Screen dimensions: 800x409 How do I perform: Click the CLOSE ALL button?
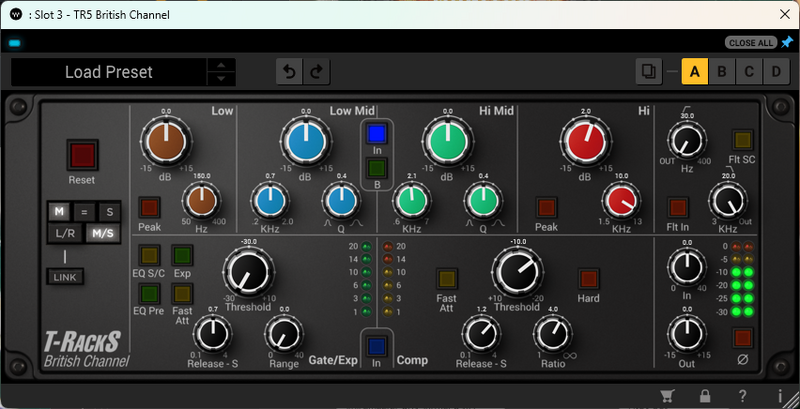click(x=751, y=43)
